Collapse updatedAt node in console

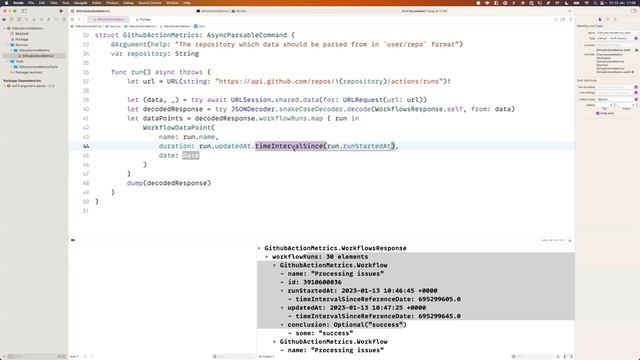pos(282,308)
